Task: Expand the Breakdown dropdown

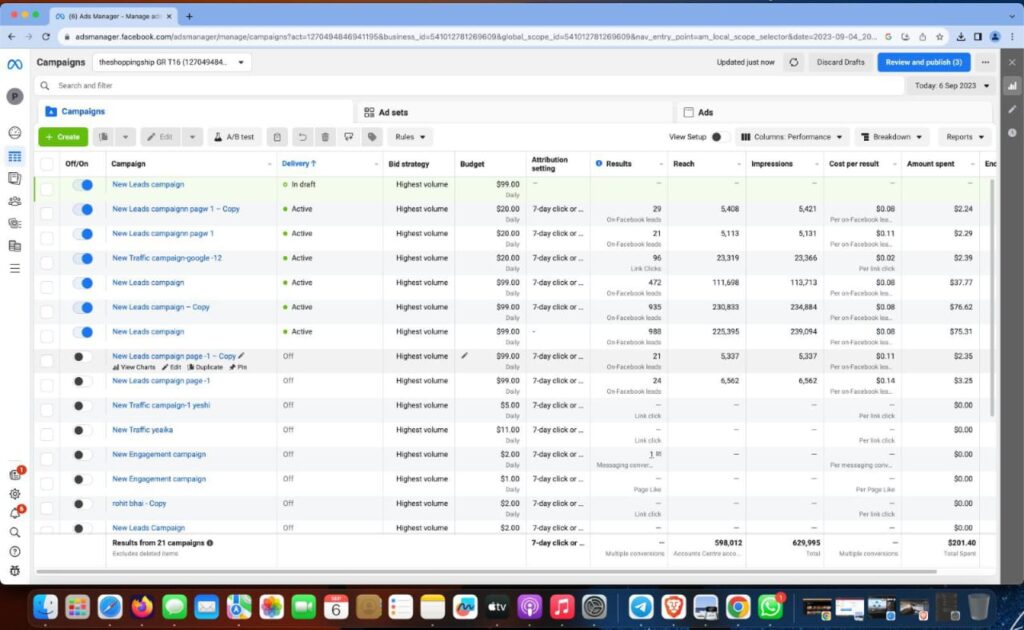Action: click(892, 137)
